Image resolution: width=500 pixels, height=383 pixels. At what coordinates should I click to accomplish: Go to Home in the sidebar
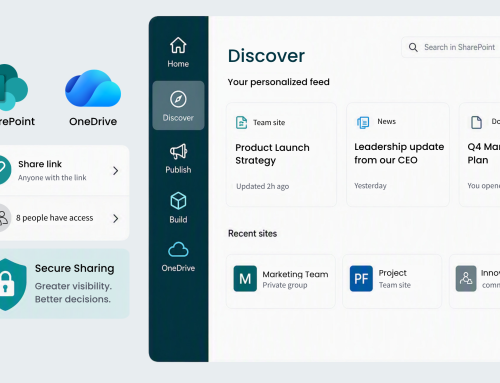tap(178, 52)
